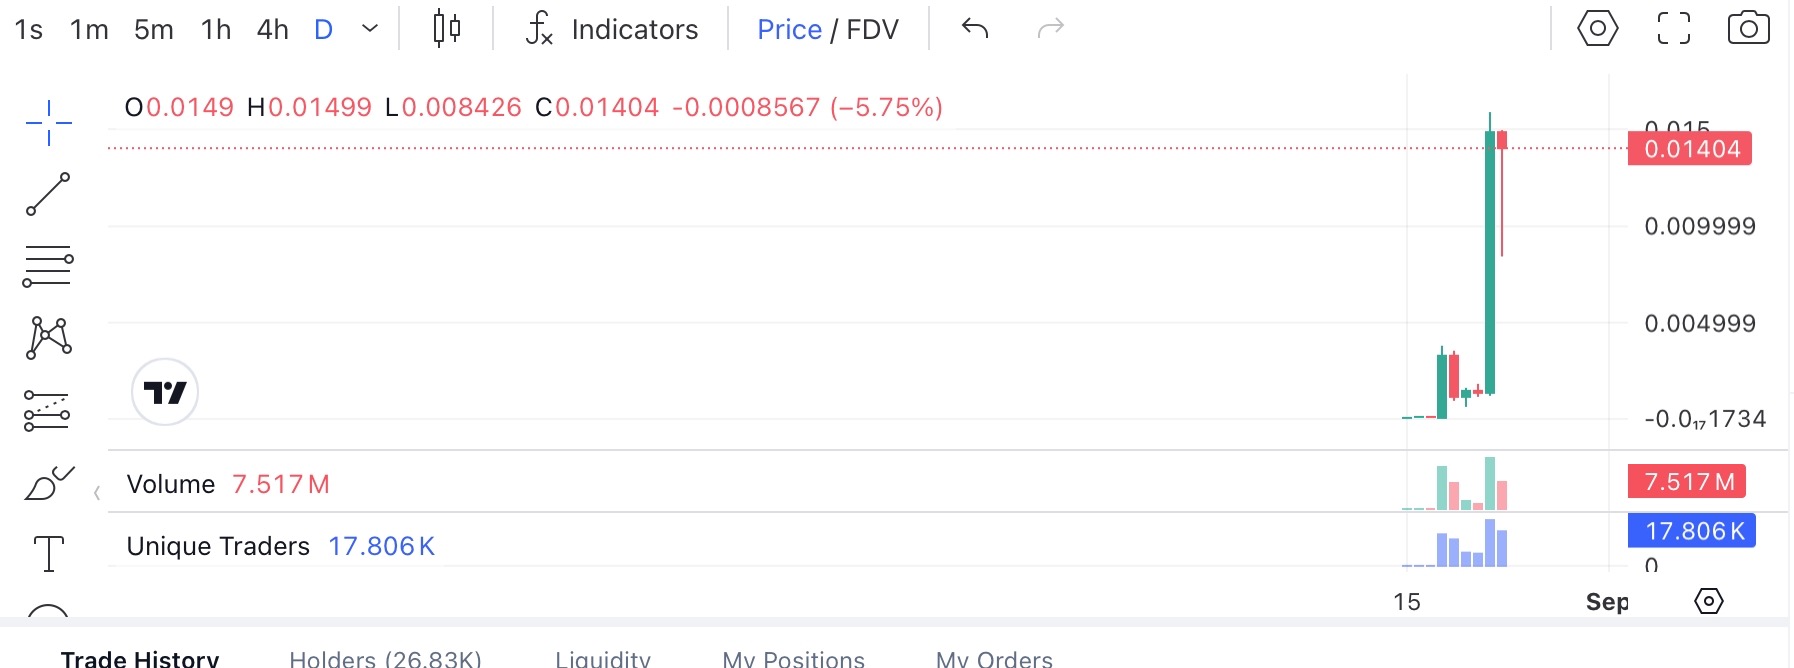The image size is (1794, 668).
Task: Take a chart snapshot with camera icon
Action: [1748, 28]
